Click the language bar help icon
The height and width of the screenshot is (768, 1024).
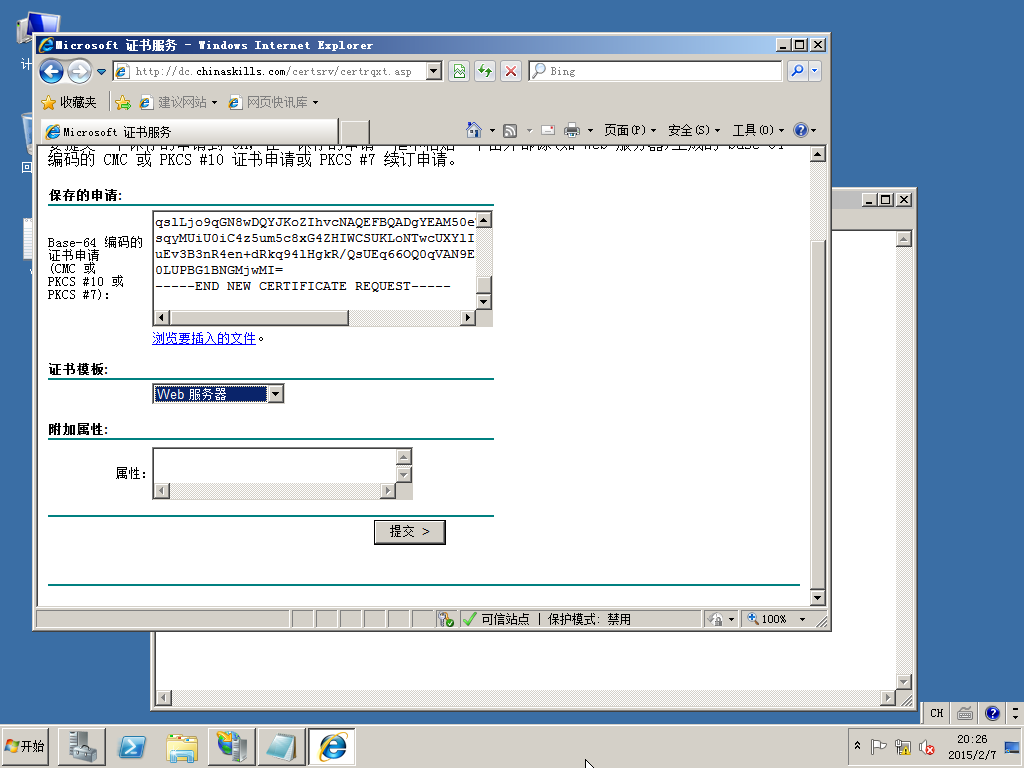[992, 713]
